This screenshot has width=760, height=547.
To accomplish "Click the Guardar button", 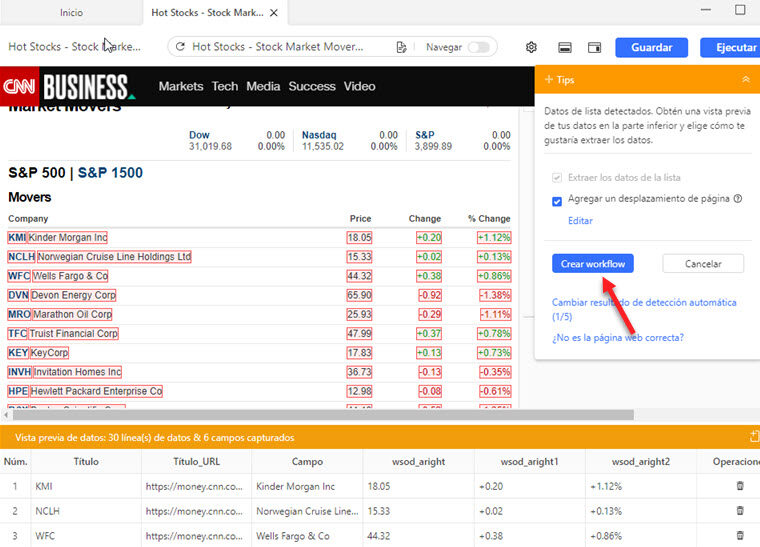I will 651,47.
